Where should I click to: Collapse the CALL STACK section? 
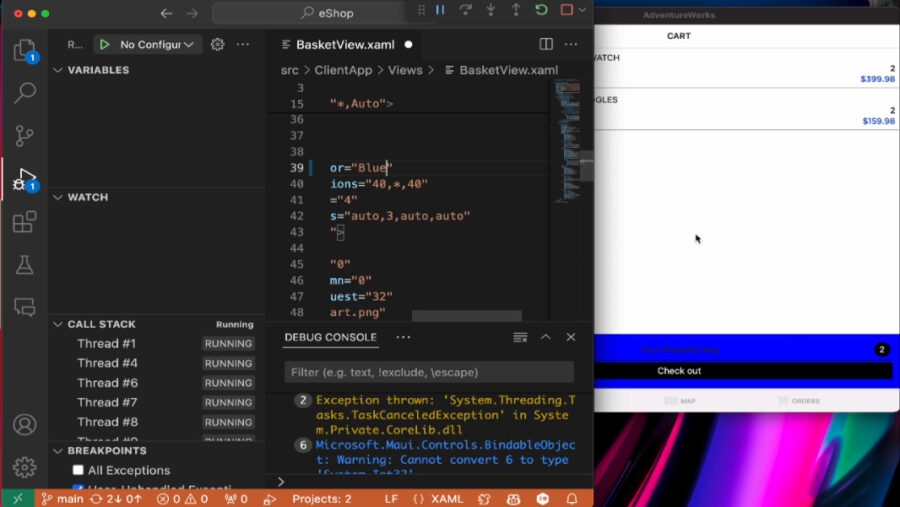(x=101, y=324)
